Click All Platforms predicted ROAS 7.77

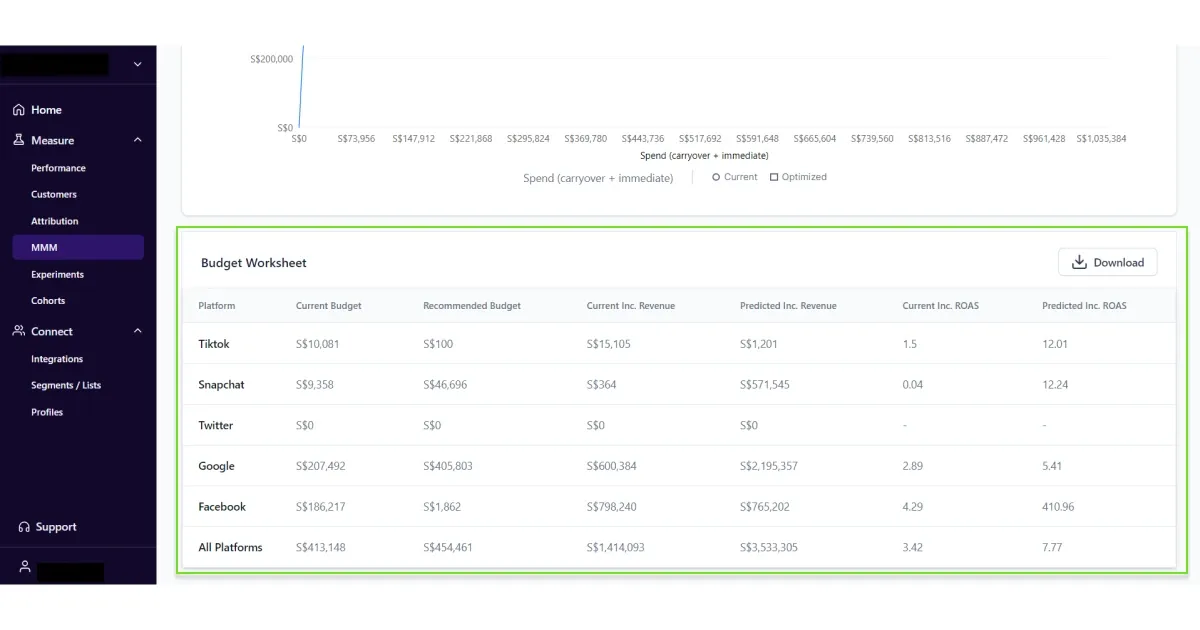click(x=1052, y=547)
